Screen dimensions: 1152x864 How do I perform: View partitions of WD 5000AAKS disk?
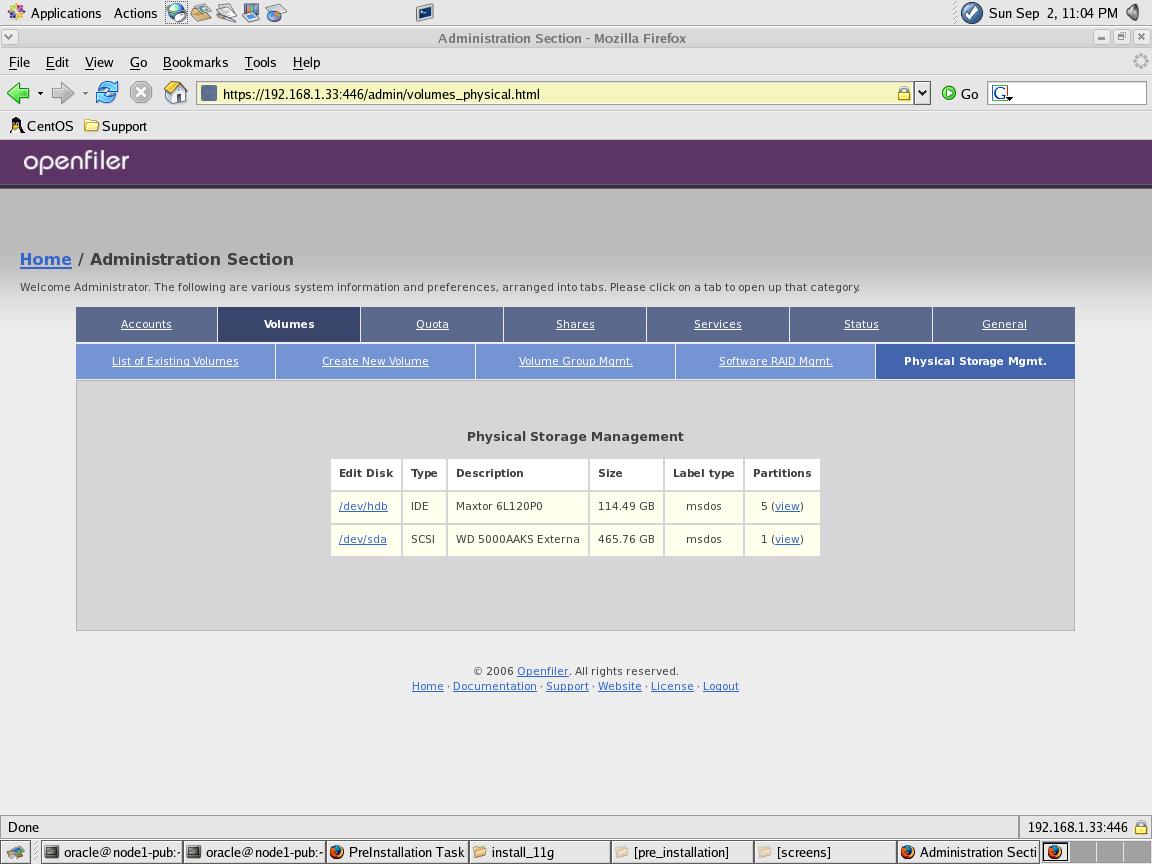tap(787, 539)
